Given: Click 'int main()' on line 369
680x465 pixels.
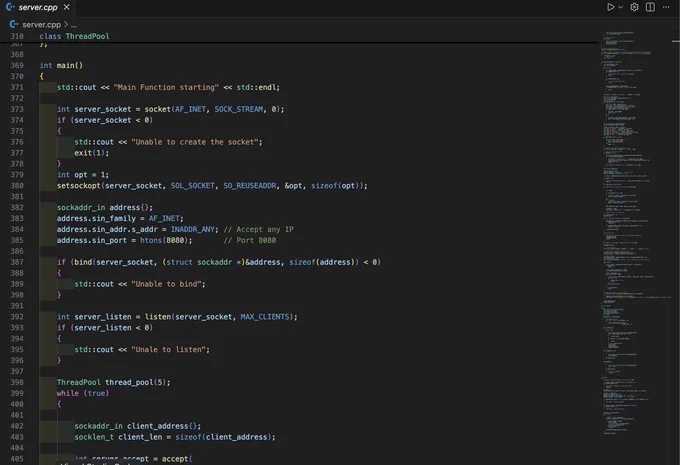Looking at the screenshot, I should tap(61, 65).
